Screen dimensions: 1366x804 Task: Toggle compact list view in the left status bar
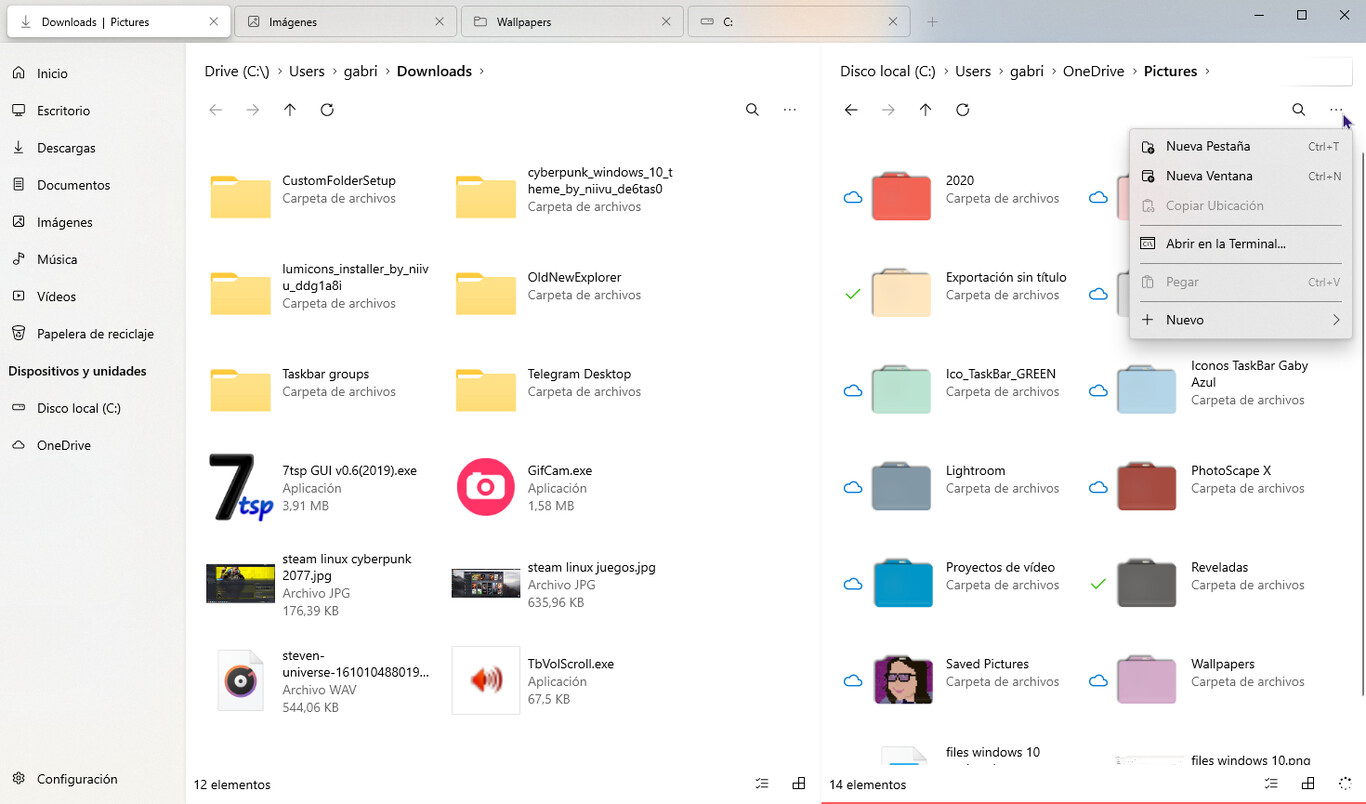[x=762, y=783]
